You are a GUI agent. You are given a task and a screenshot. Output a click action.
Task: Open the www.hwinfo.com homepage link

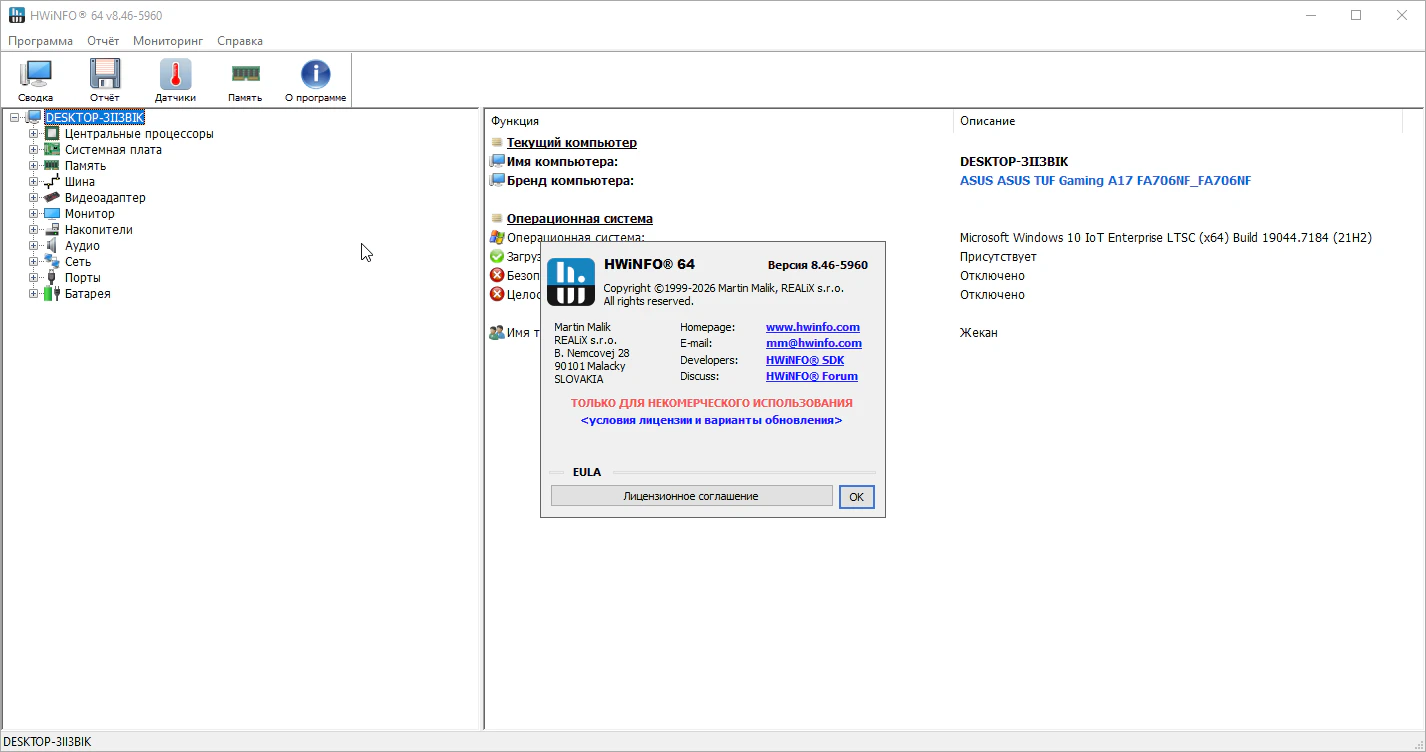click(812, 327)
